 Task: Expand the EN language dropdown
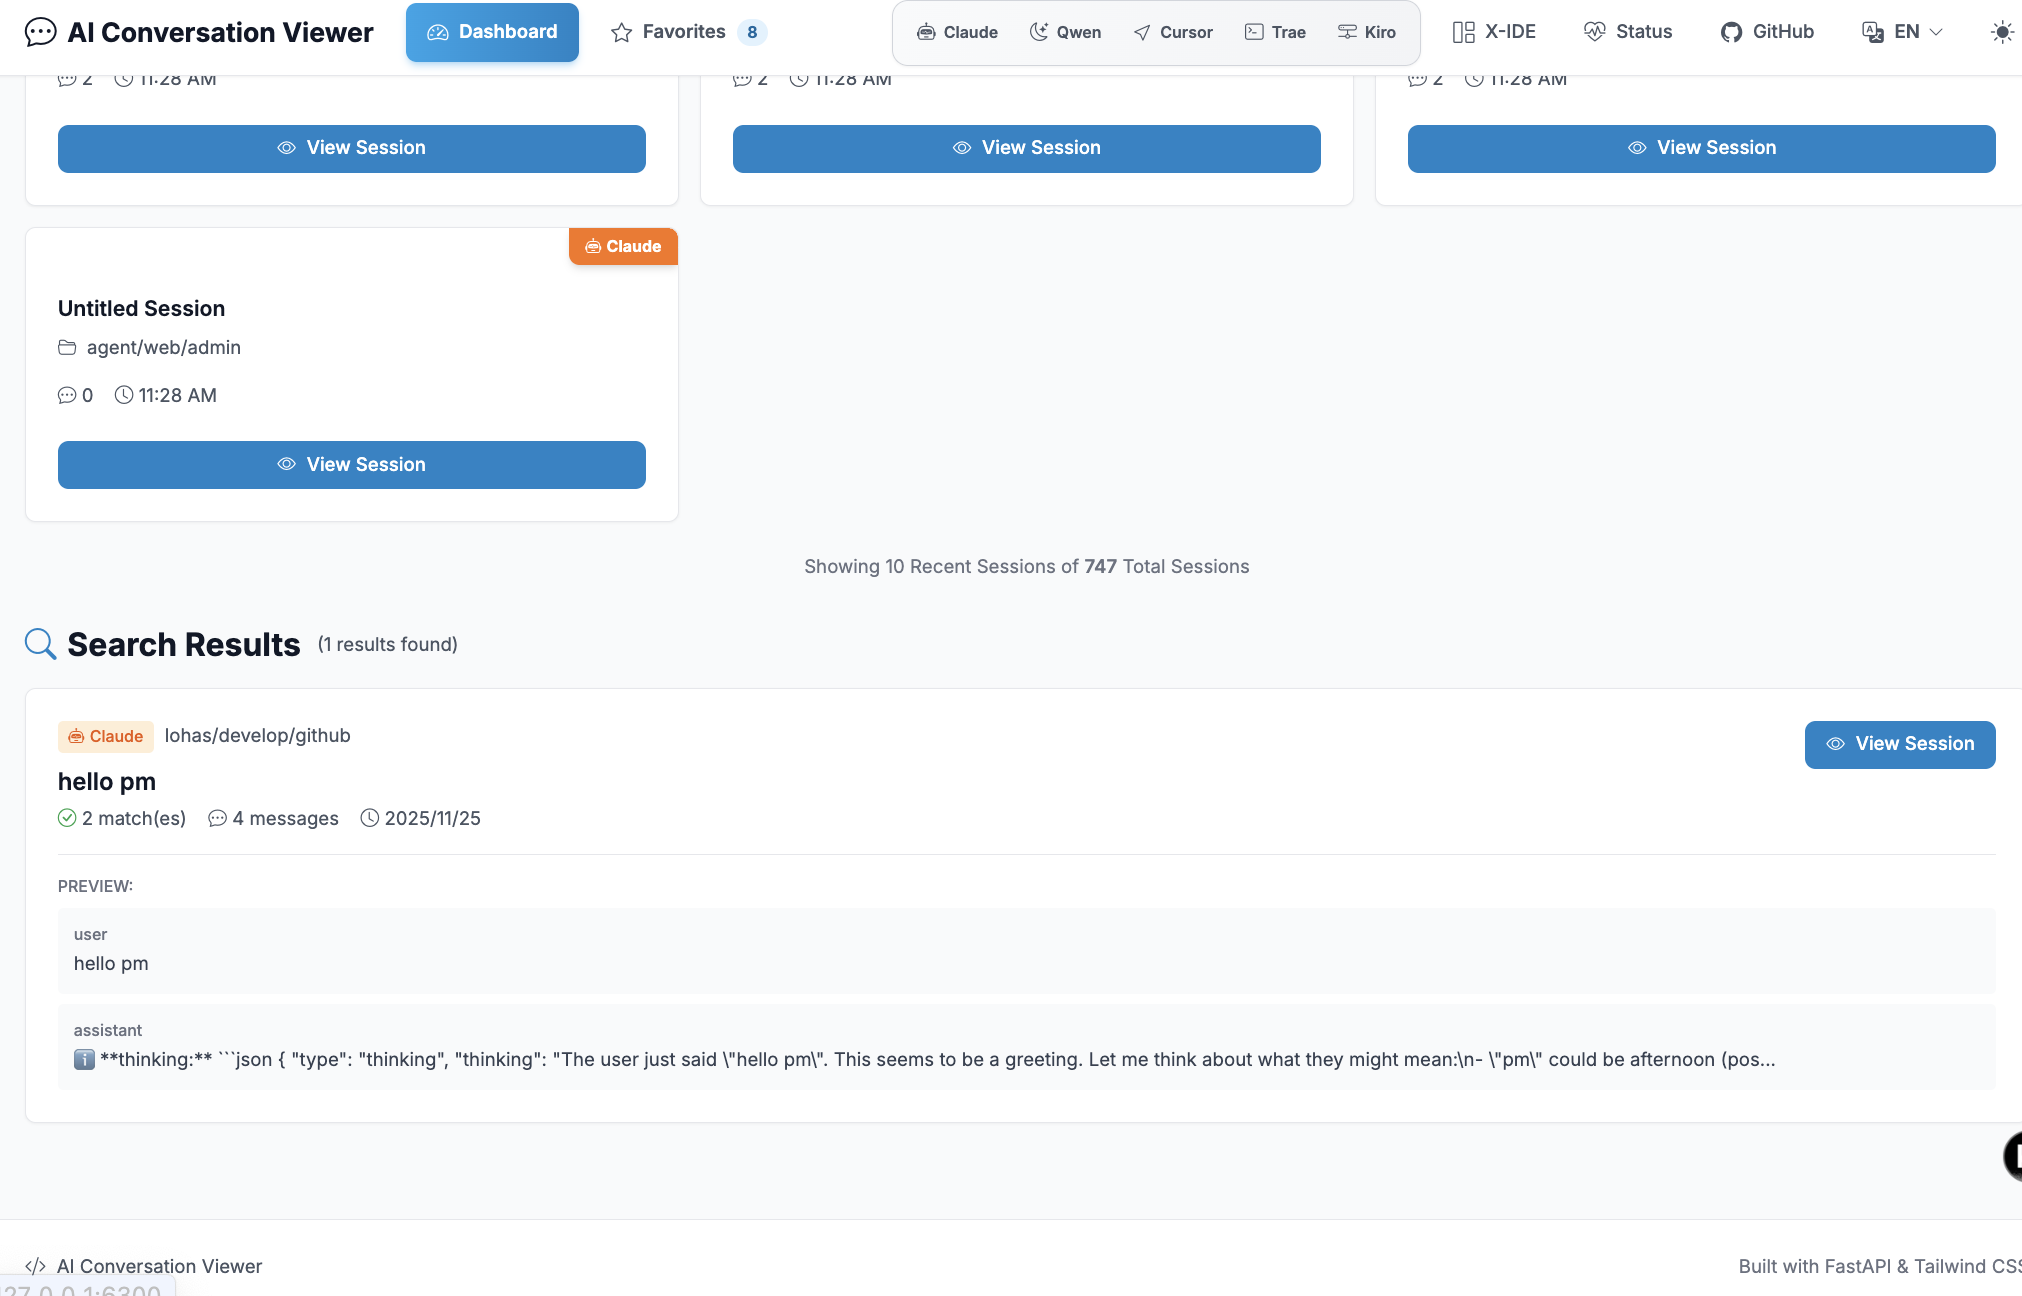1903,32
